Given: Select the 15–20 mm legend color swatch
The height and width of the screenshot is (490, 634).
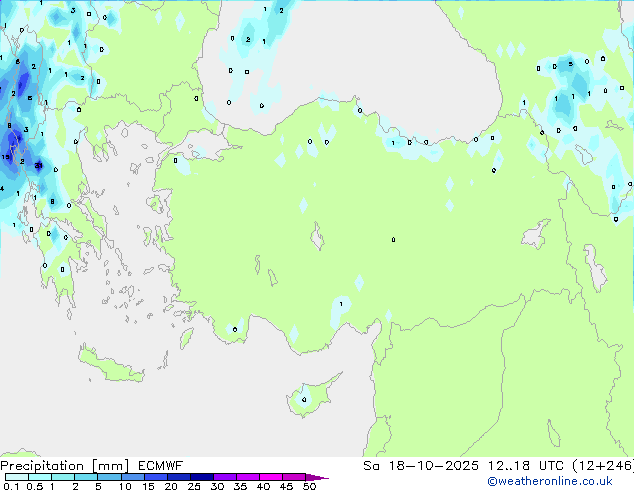Looking at the screenshot, I should [x=155, y=477].
